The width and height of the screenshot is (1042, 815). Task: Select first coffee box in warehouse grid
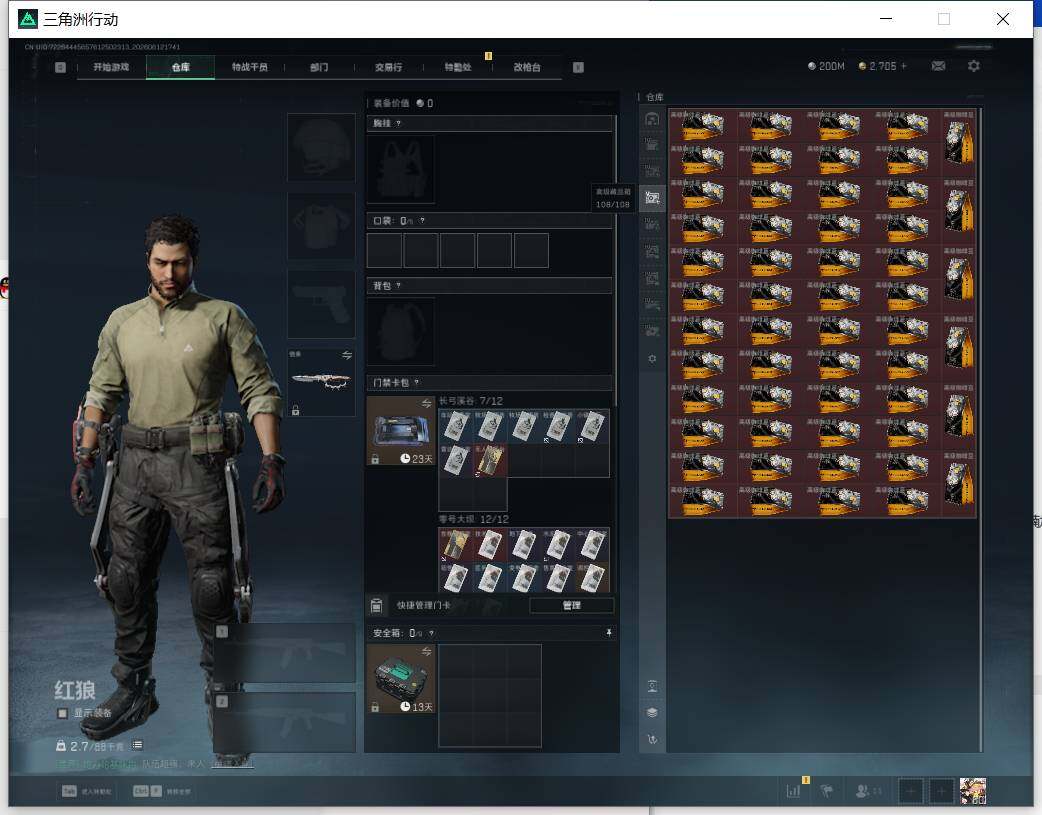tap(703, 126)
